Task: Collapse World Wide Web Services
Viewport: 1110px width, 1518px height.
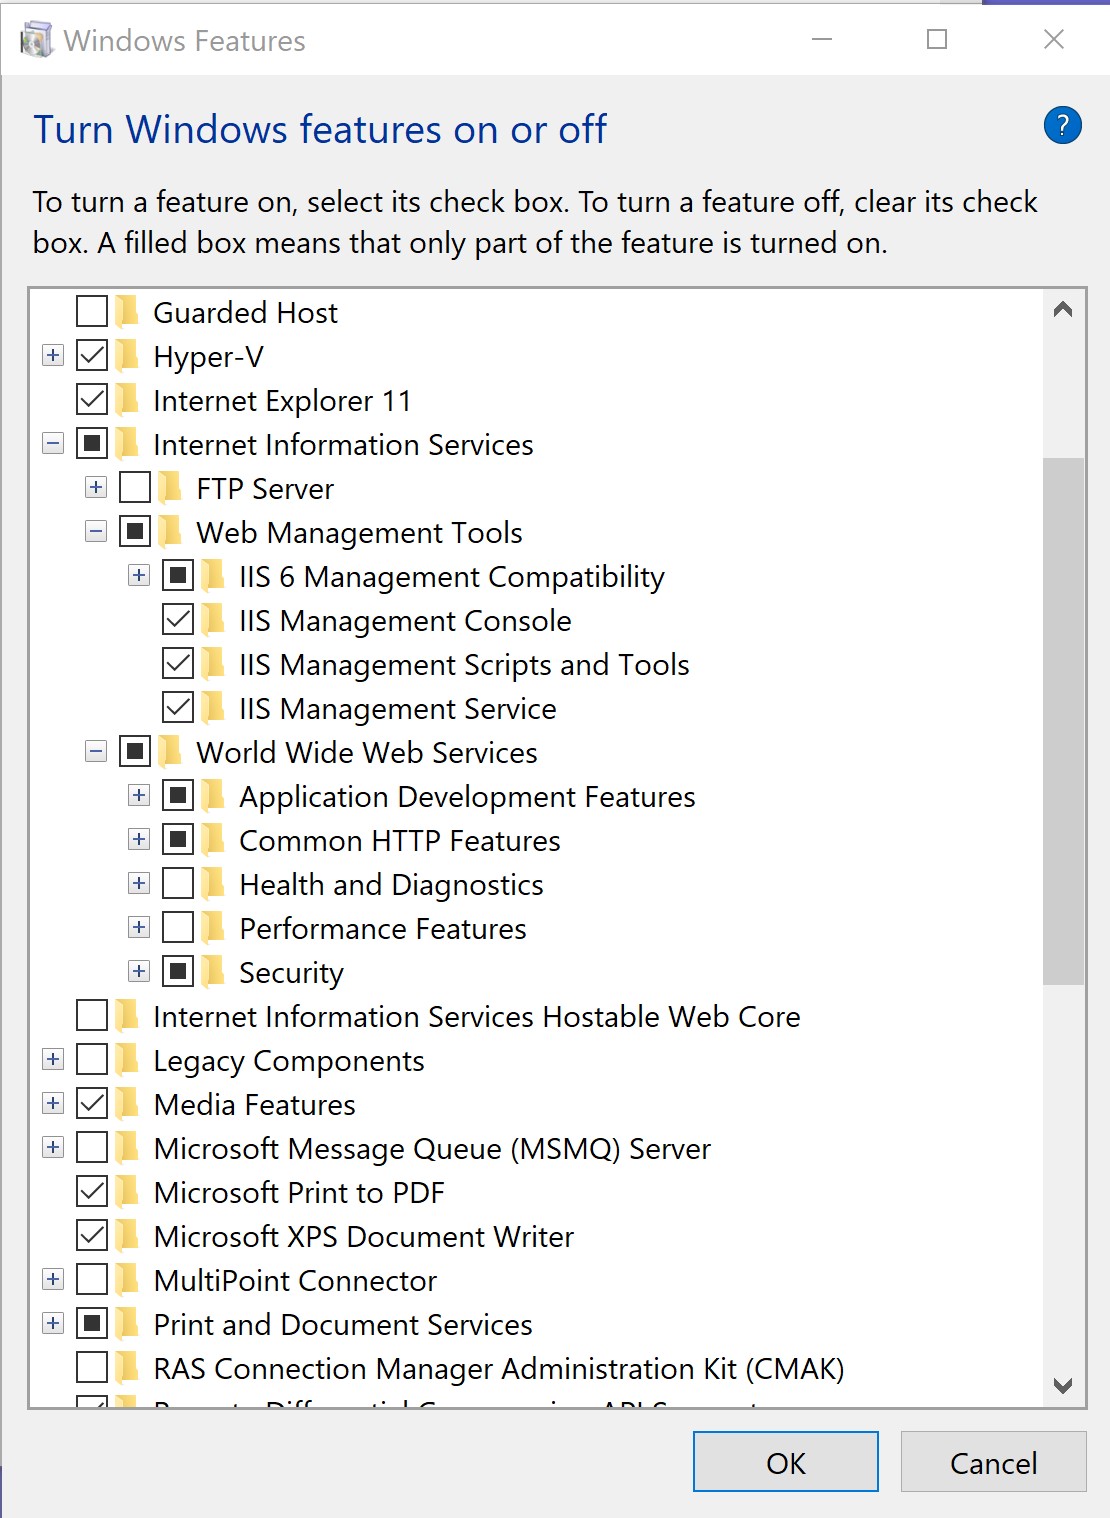Action: [96, 752]
